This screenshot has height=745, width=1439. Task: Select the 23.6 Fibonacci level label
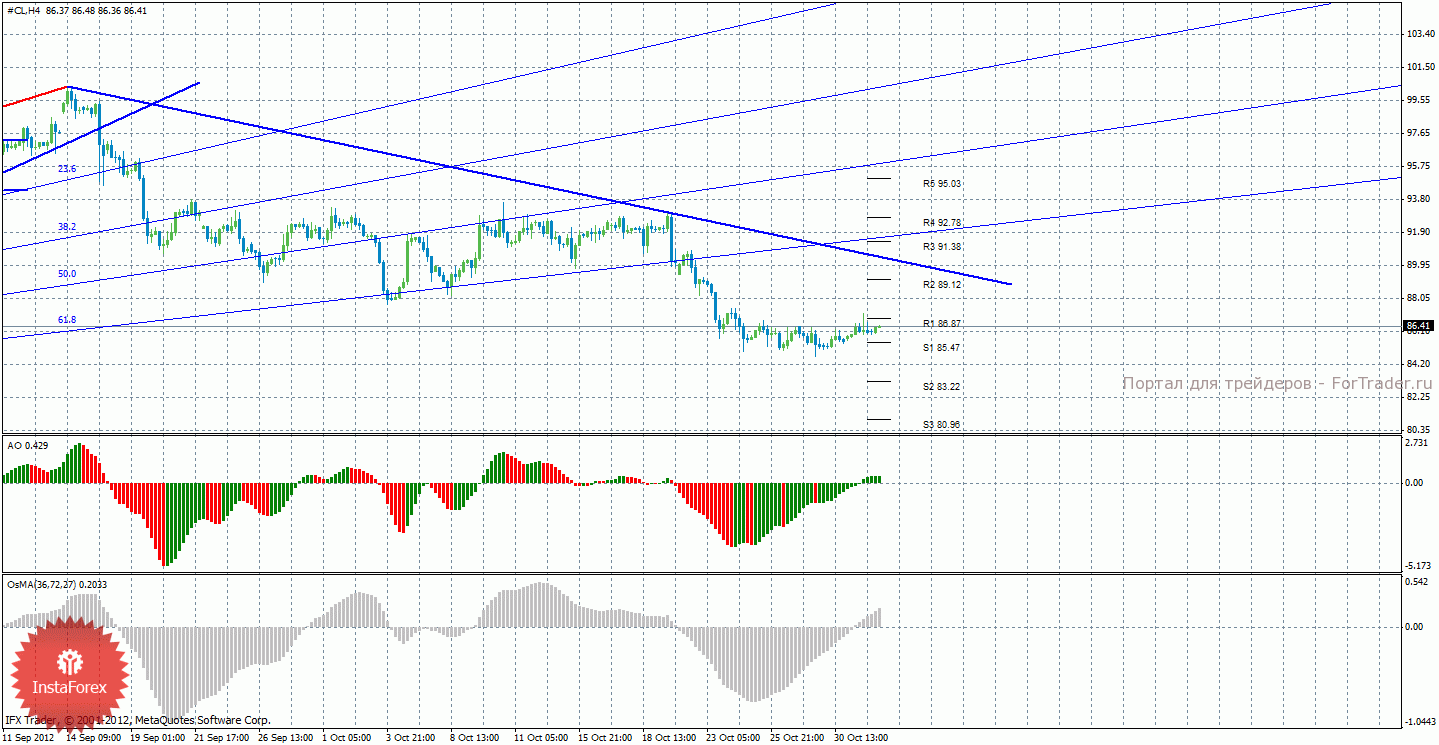pyautogui.click(x=67, y=169)
